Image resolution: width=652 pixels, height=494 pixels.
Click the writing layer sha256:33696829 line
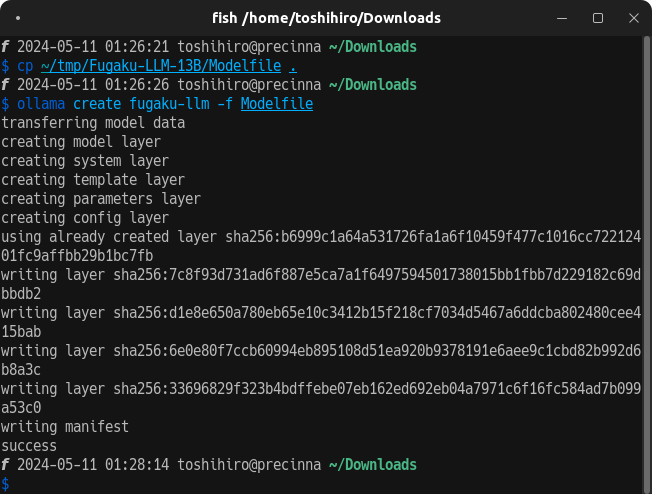(321, 389)
